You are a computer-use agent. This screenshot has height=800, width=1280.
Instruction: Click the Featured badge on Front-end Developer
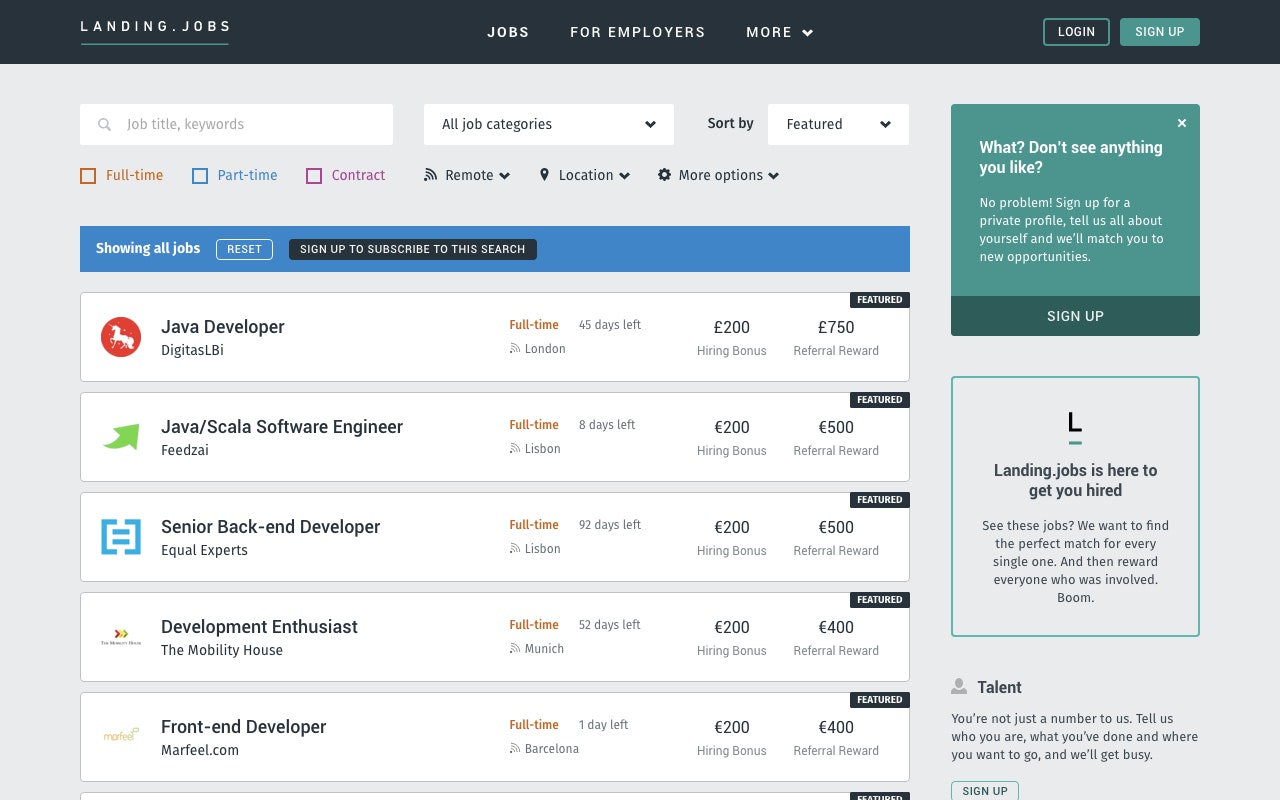[x=880, y=700]
